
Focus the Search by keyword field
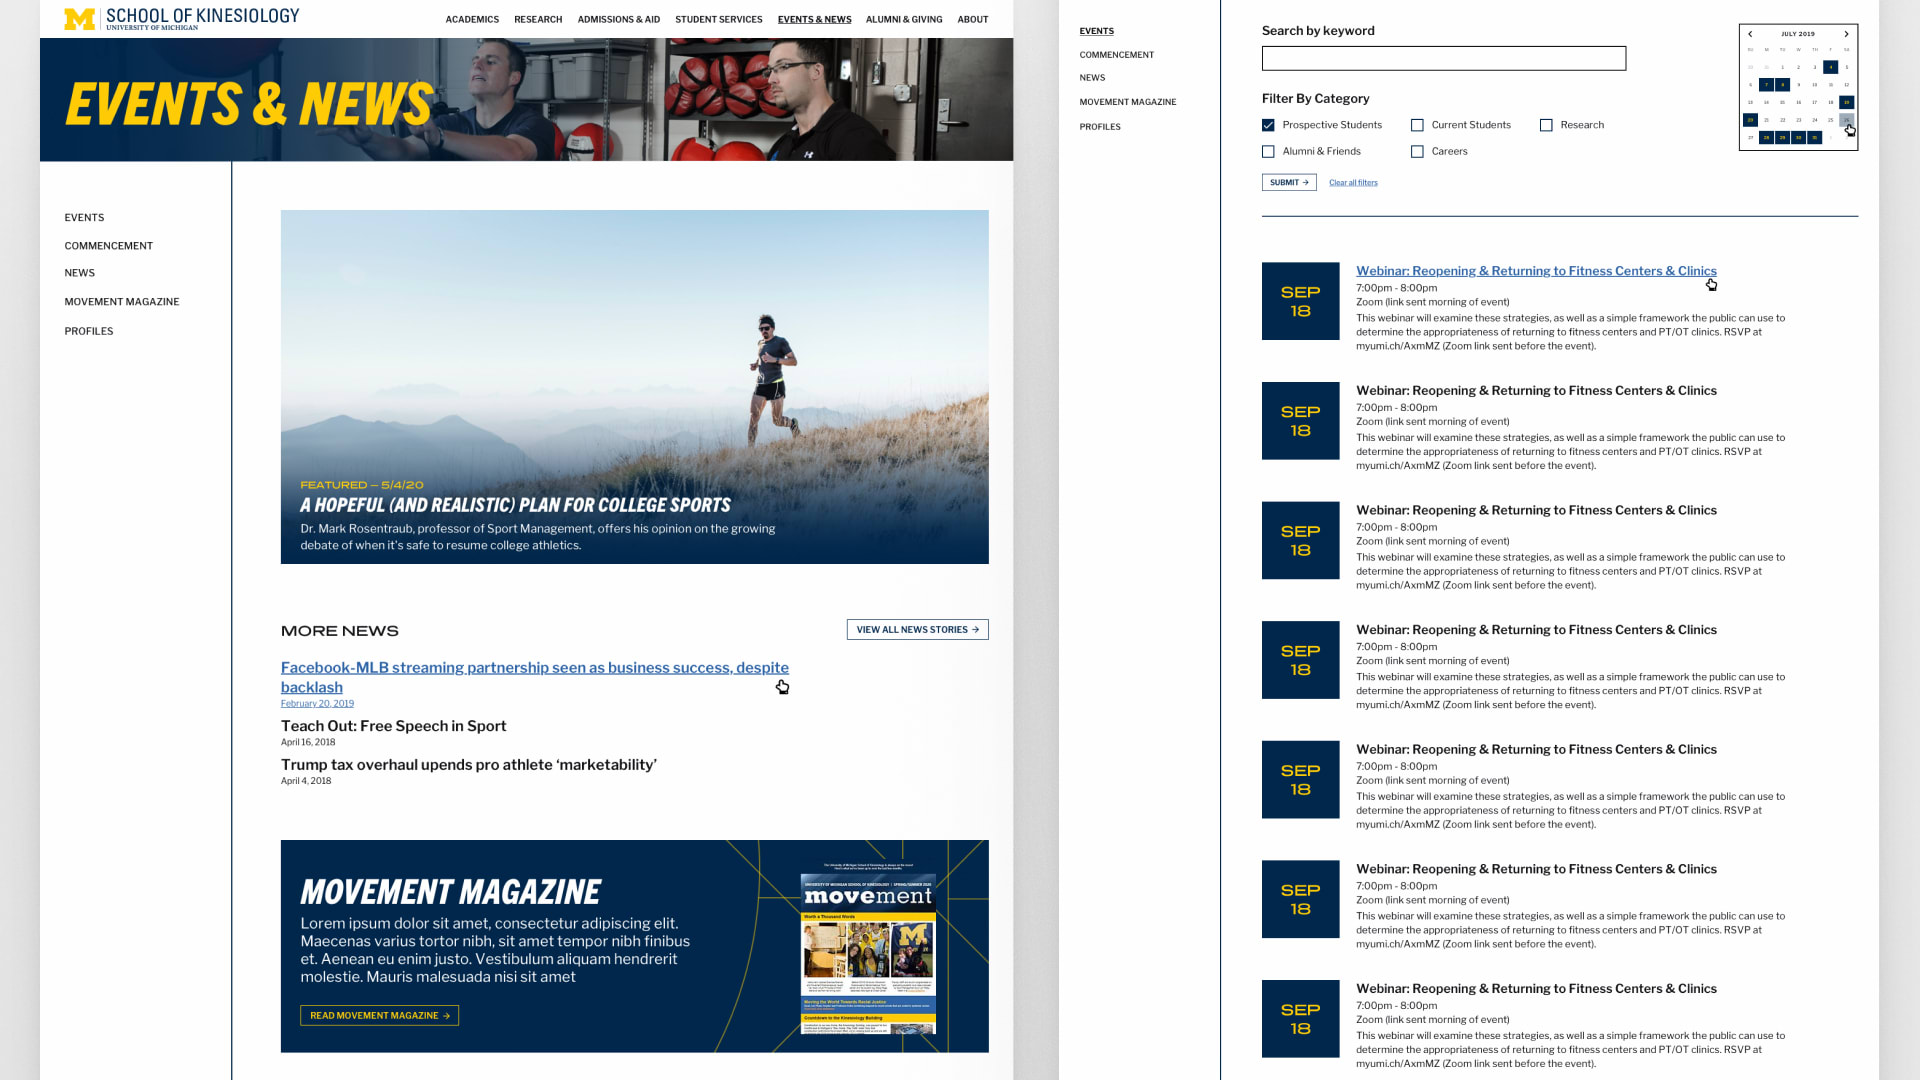(x=1443, y=58)
